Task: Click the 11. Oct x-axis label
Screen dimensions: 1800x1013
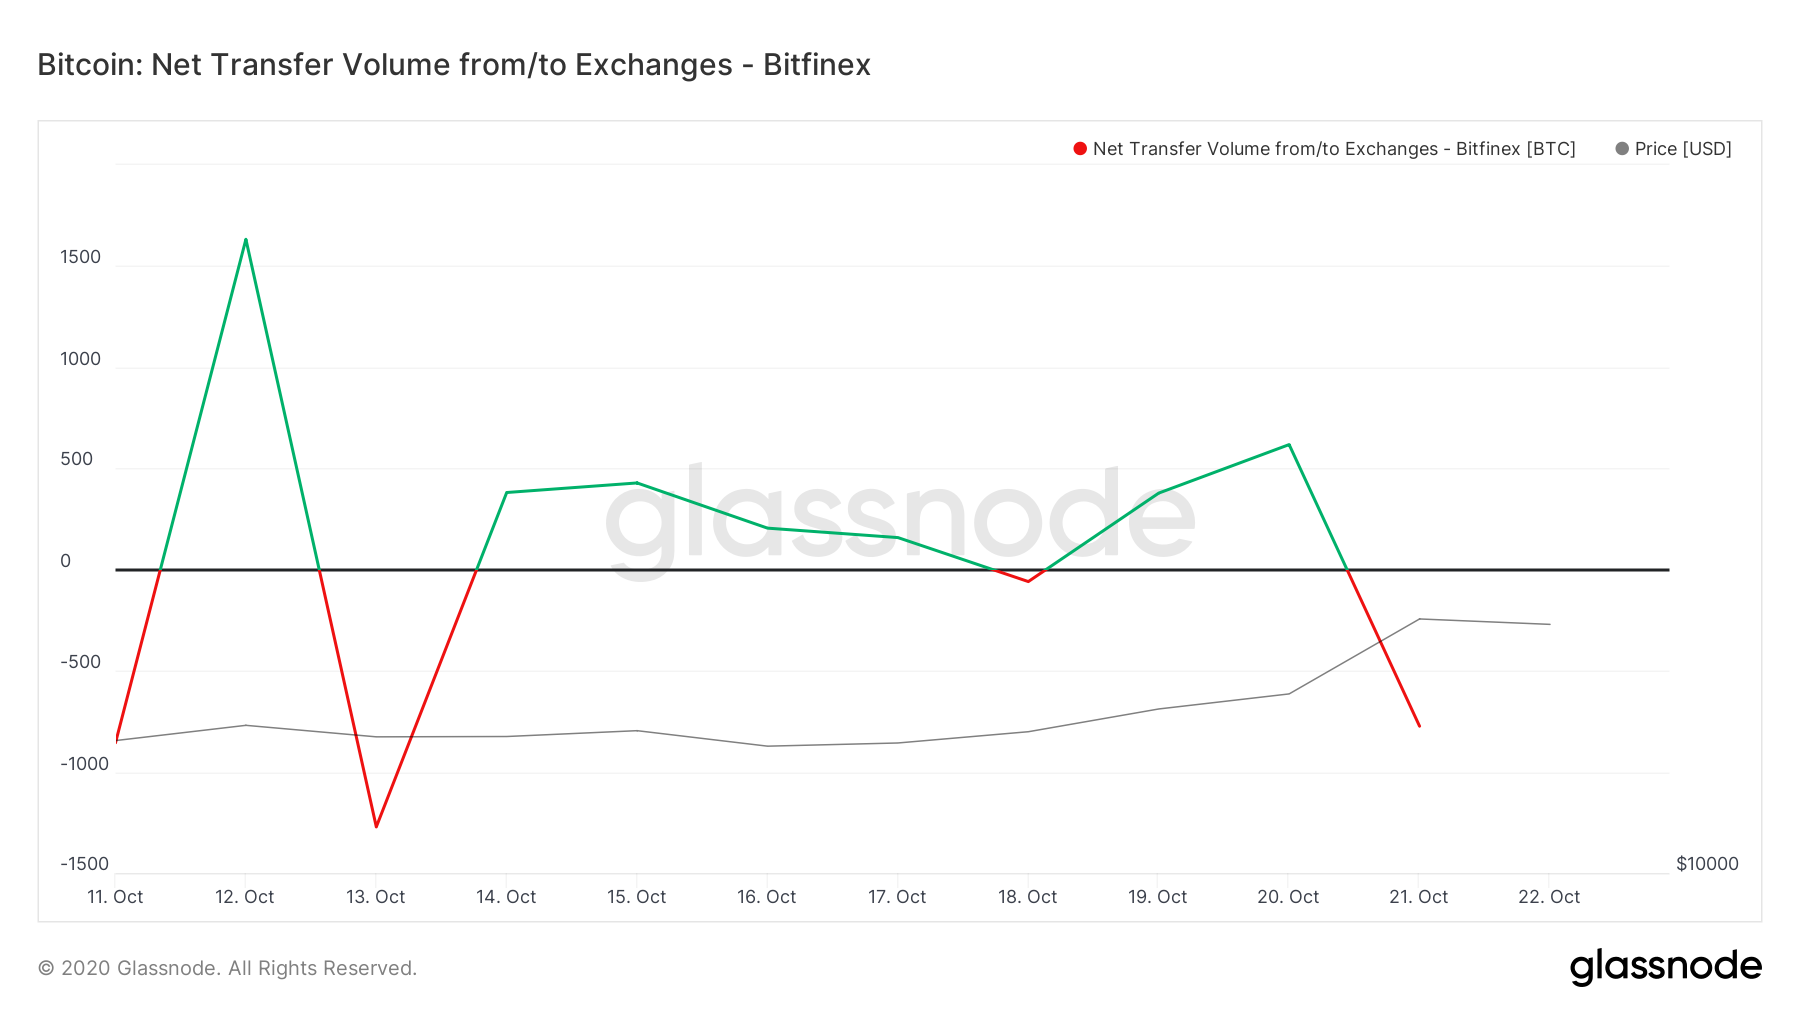Action: pos(115,897)
